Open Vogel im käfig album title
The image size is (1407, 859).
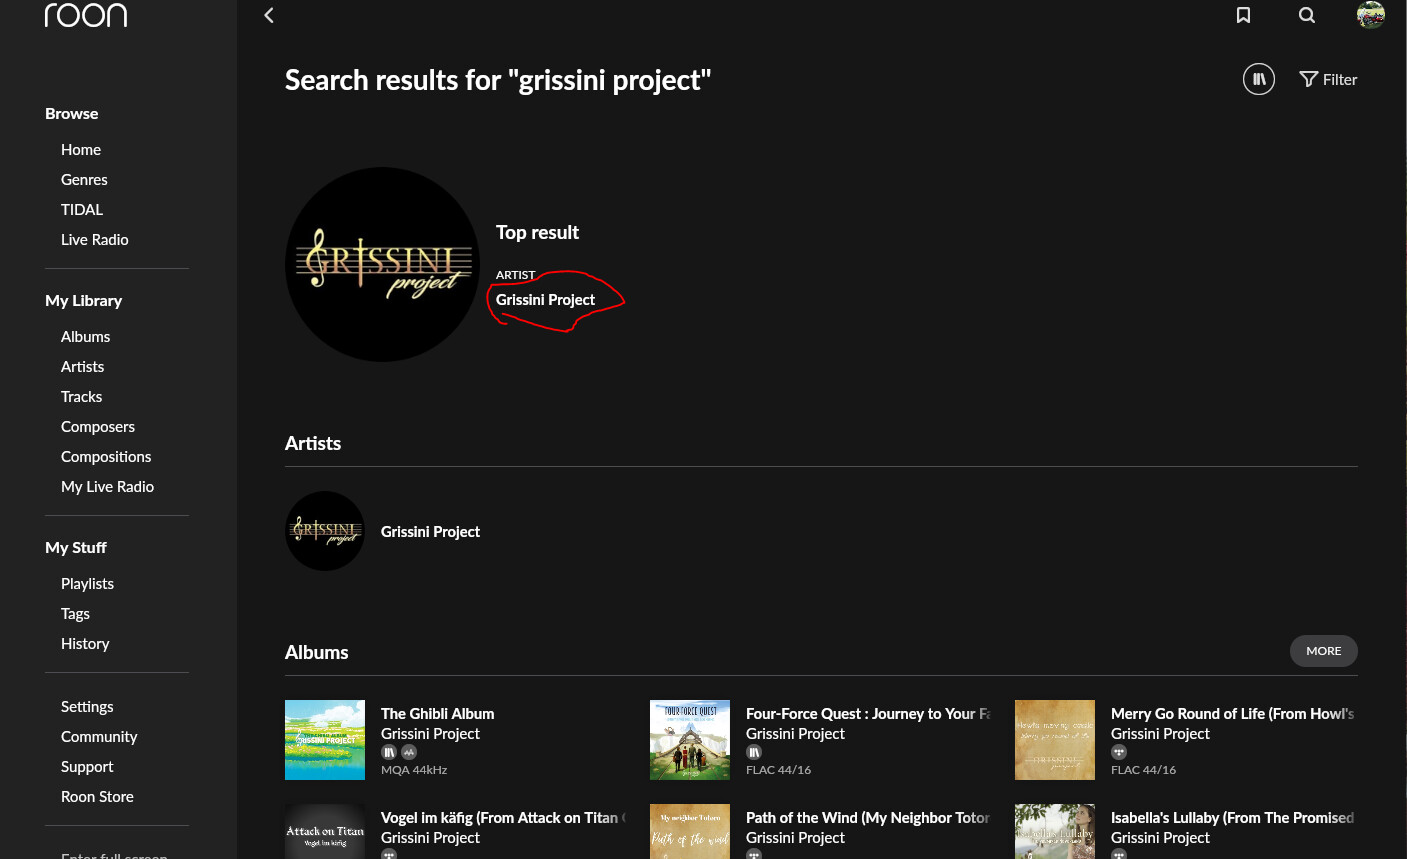(x=503, y=818)
